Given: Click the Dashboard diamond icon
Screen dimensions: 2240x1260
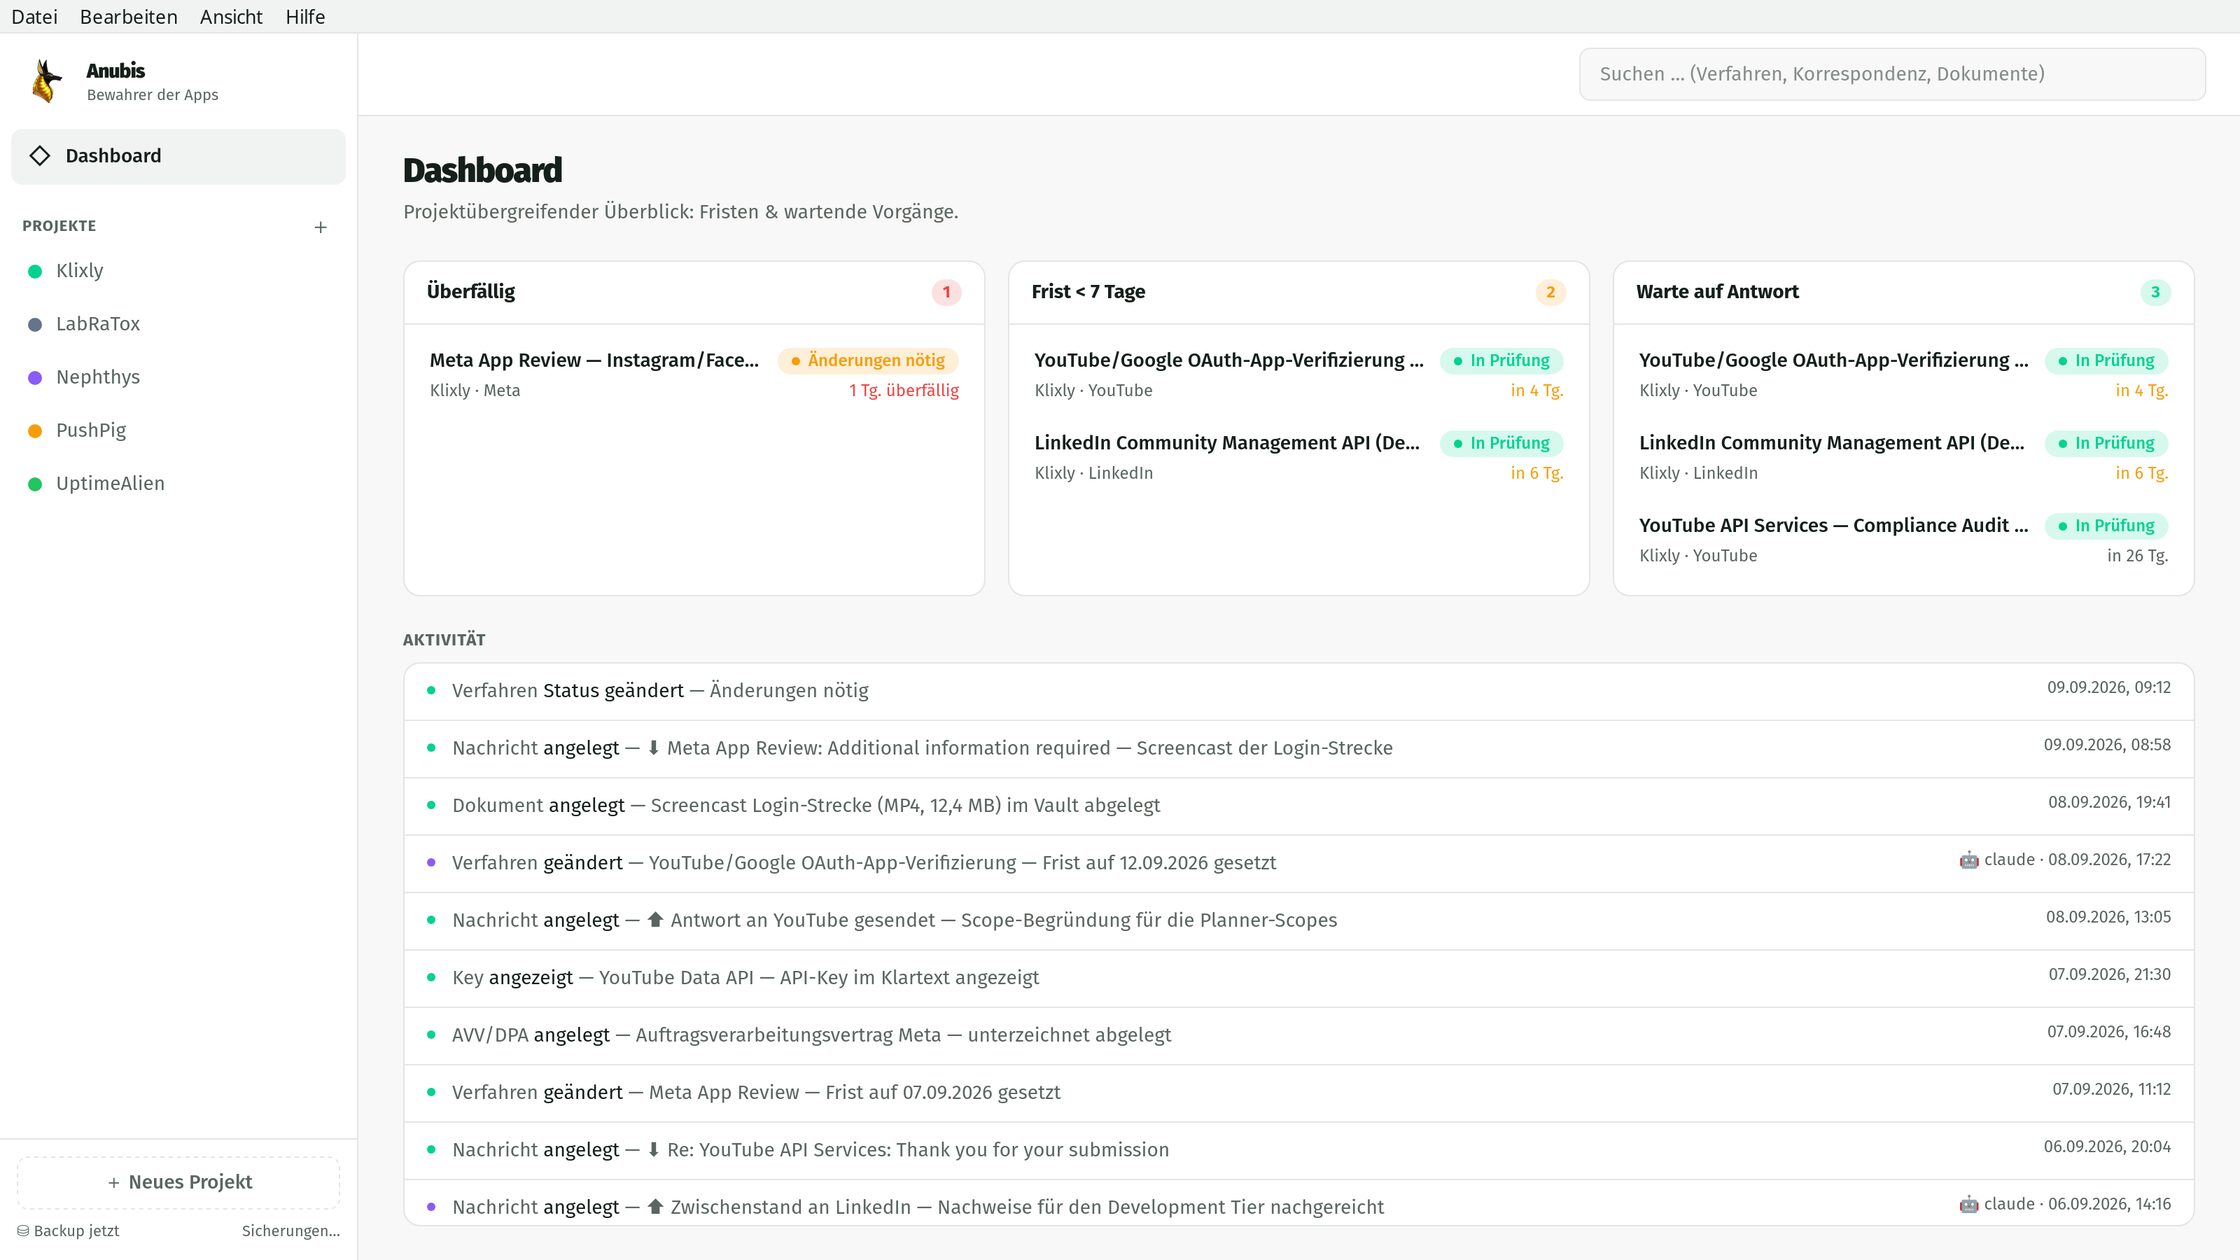Looking at the screenshot, I should 40,156.
